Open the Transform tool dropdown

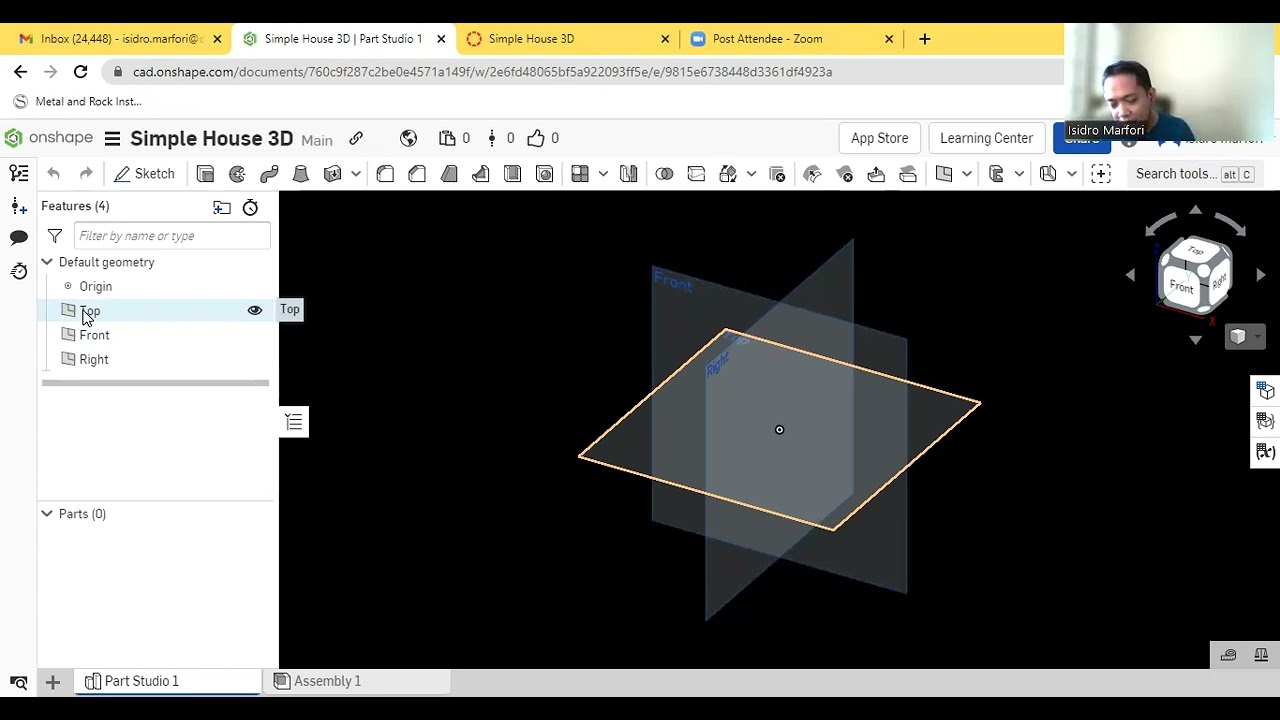751,174
